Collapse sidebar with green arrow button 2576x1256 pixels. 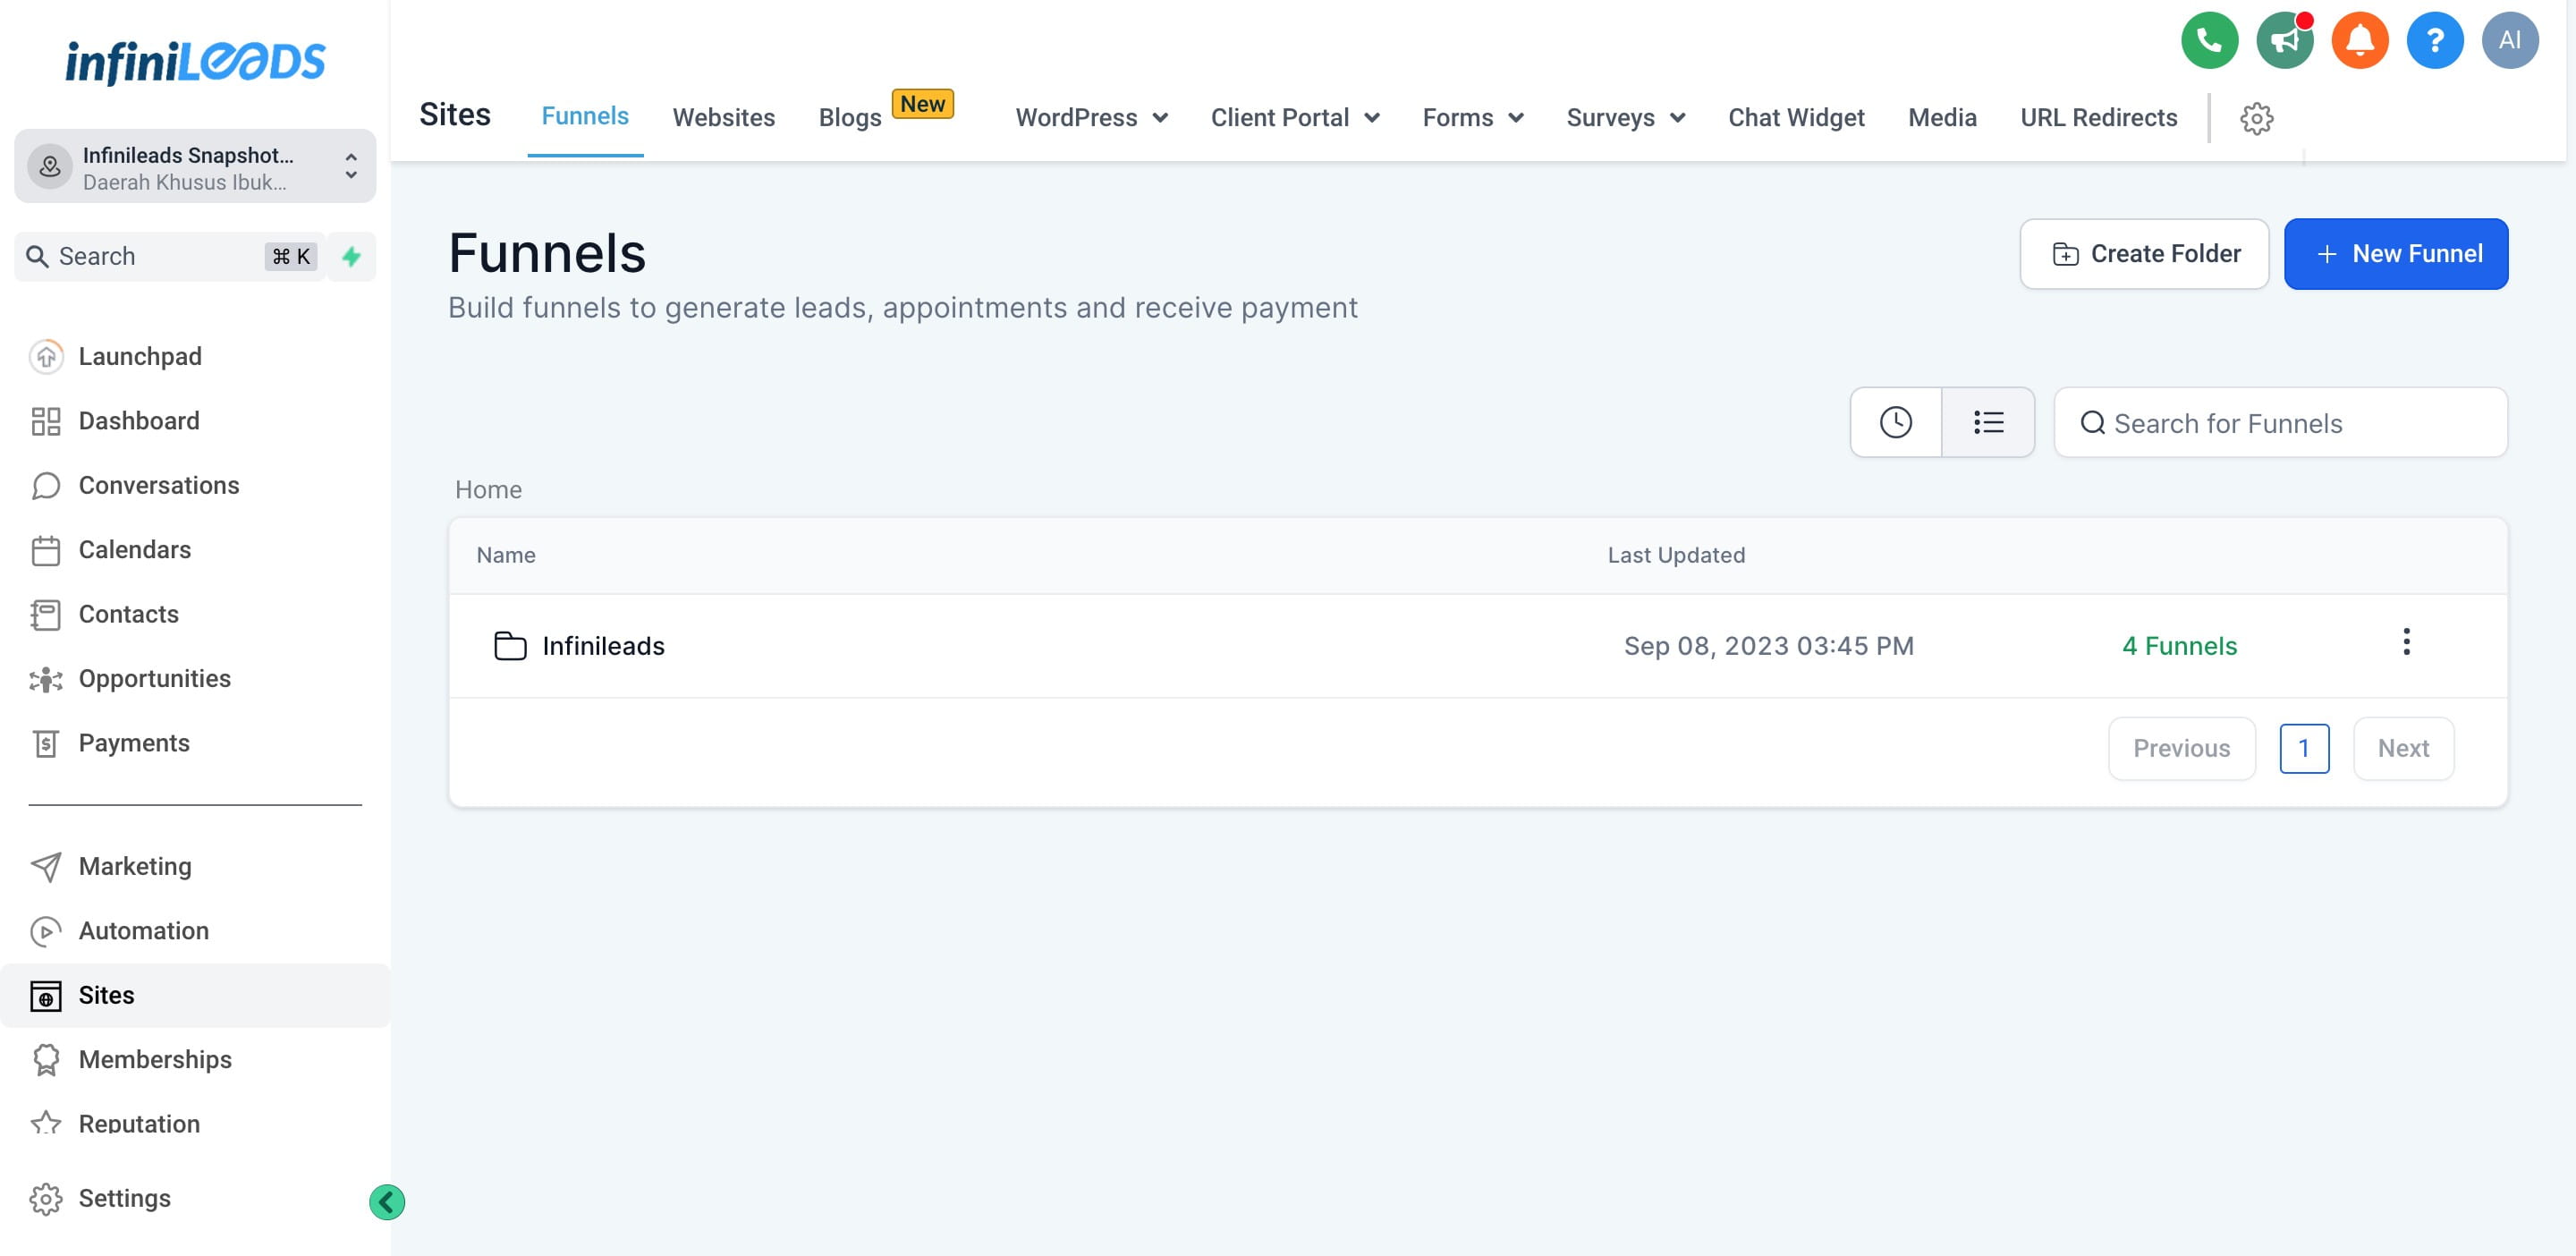coord(387,1202)
